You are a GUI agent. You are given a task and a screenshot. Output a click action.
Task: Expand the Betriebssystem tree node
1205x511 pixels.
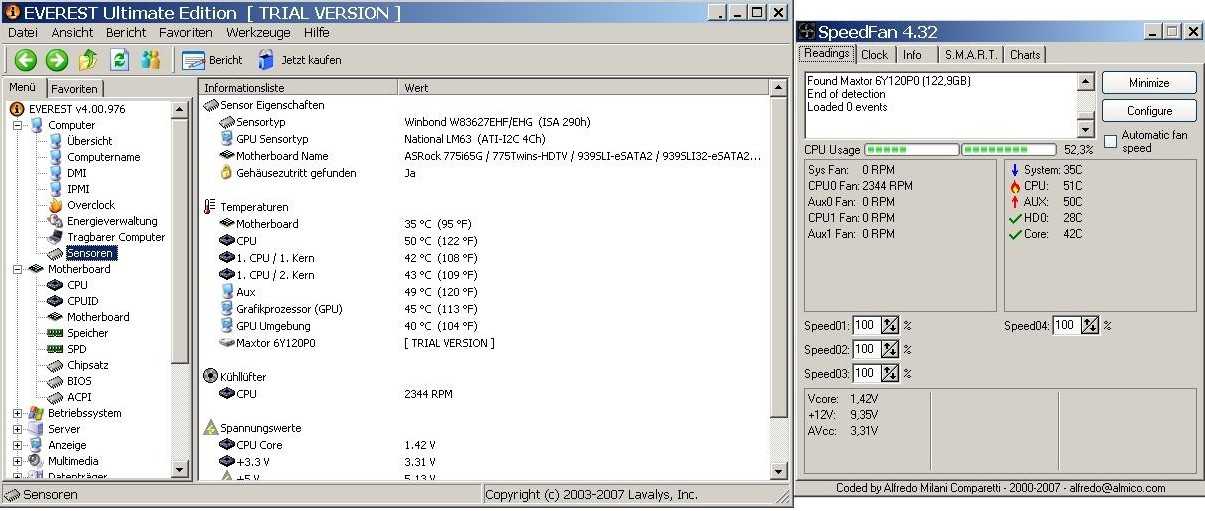17,413
